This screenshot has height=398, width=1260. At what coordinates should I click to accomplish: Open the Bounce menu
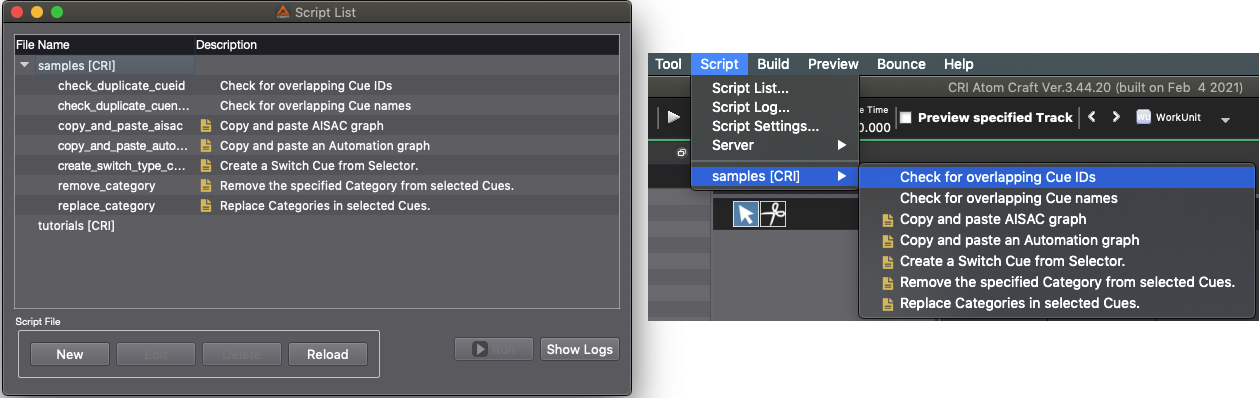tap(901, 64)
